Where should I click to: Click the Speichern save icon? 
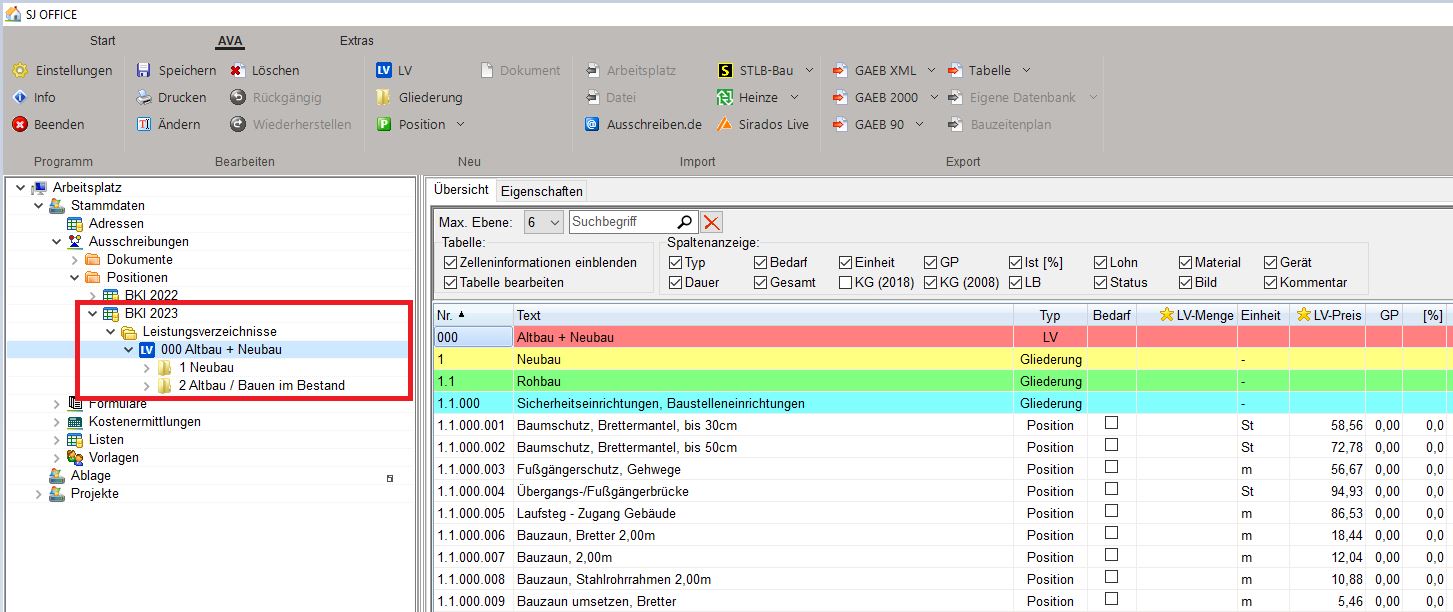[x=143, y=70]
